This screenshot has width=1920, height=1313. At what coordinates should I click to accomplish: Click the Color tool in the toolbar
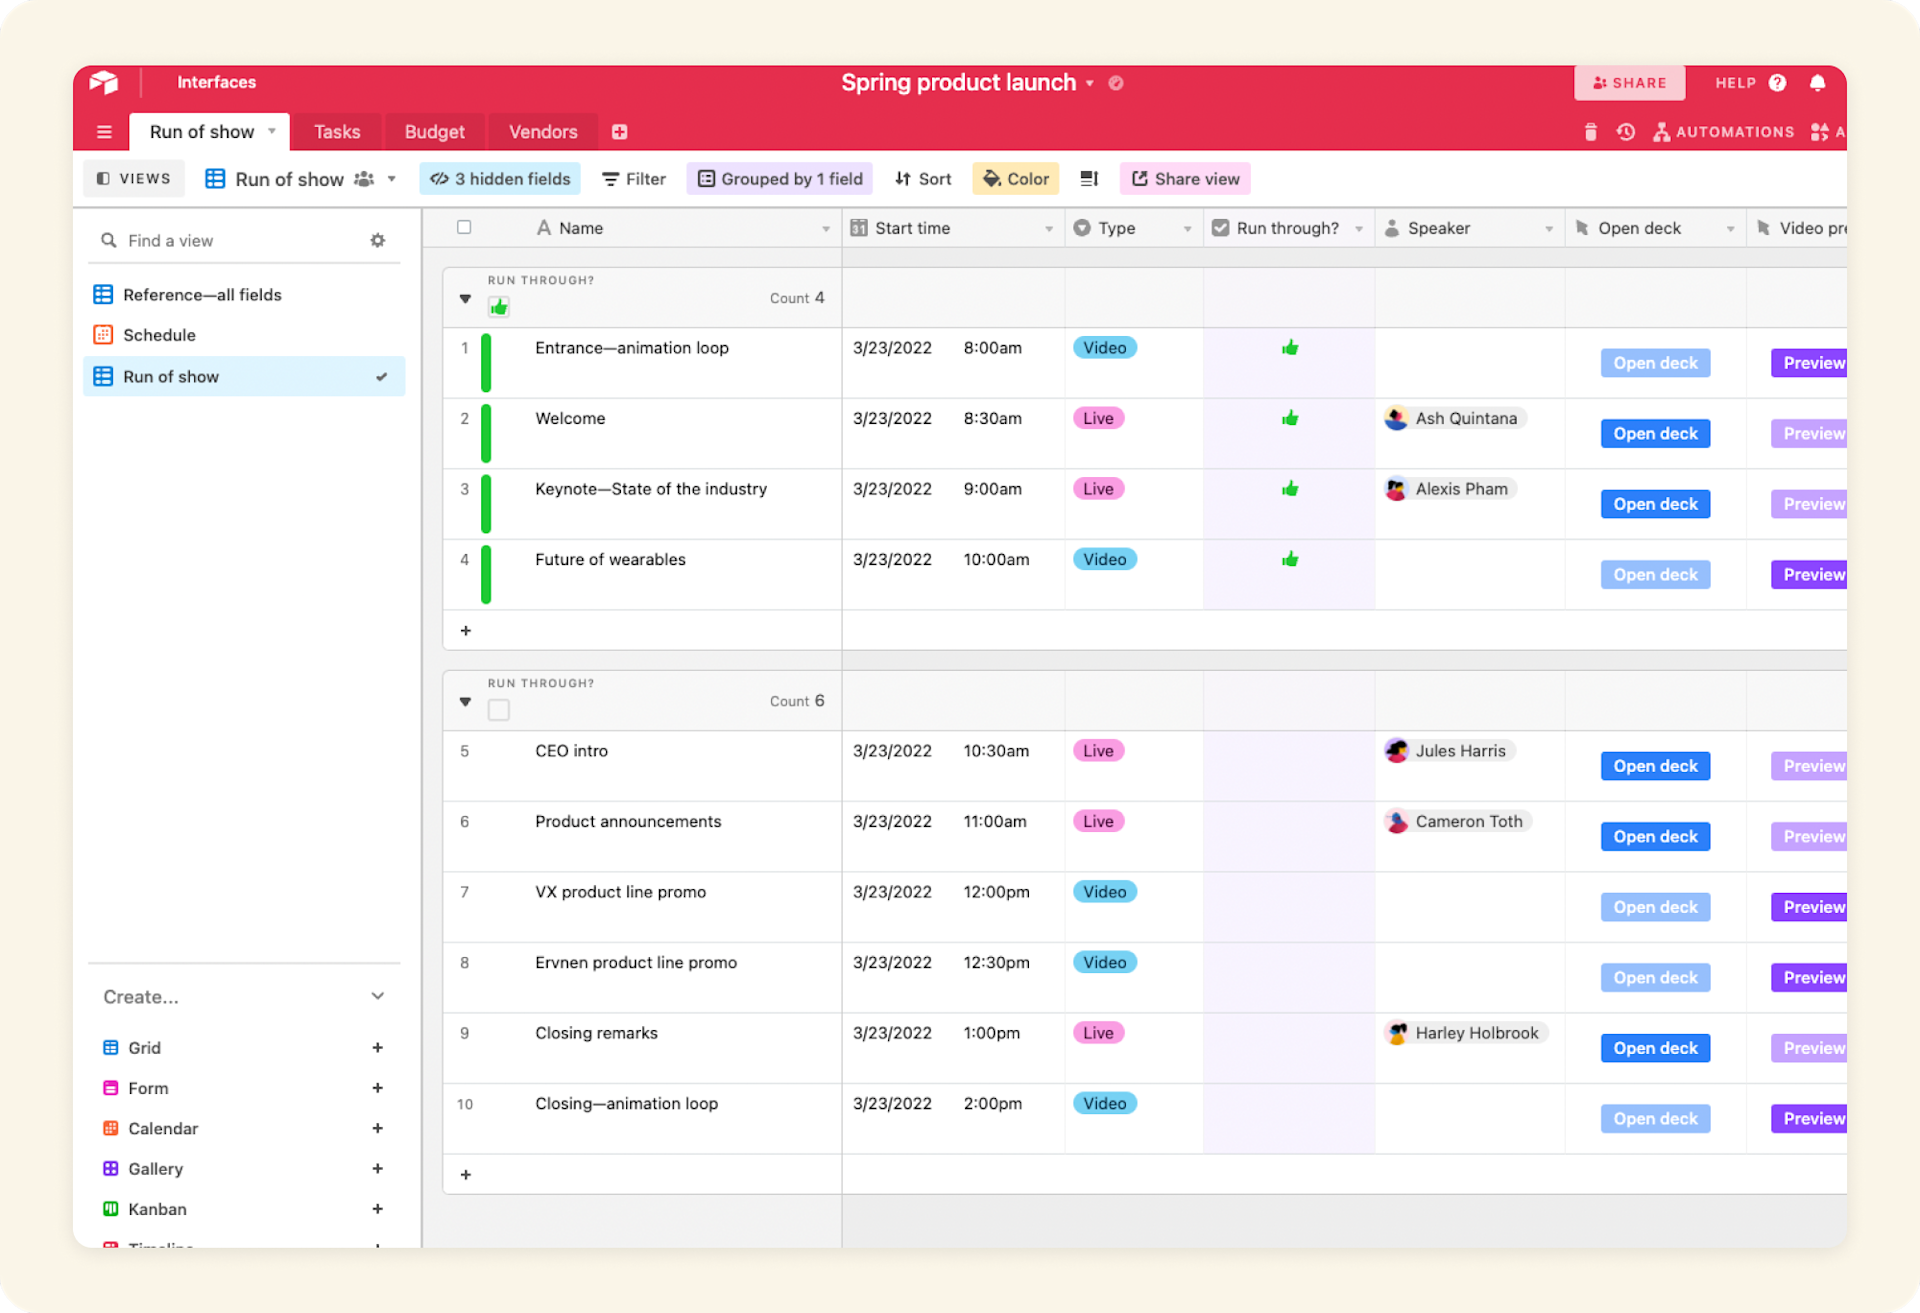[x=1015, y=178]
